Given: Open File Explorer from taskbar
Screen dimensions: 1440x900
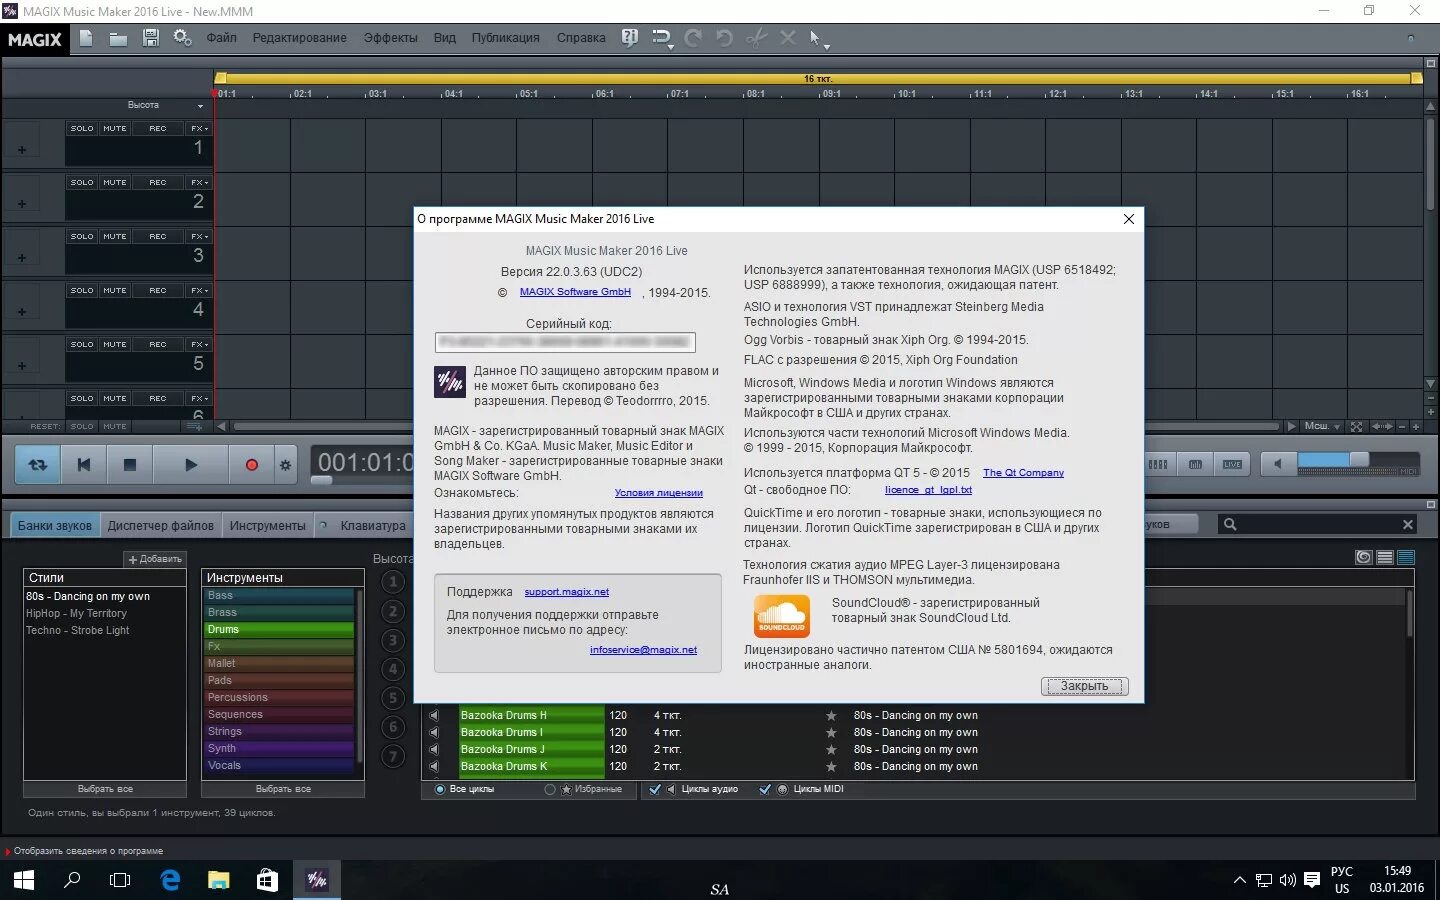Looking at the screenshot, I should pyautogui.click(x=219, y=880).
